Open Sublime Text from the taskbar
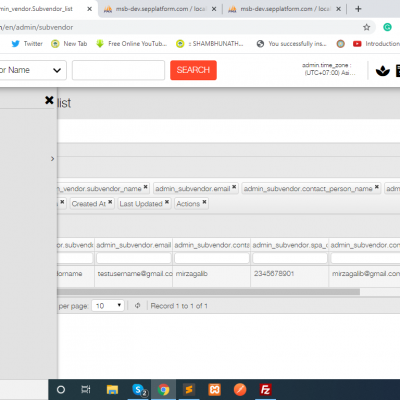The height and width of the screenshot is (400, 400). tap(189, 389)
